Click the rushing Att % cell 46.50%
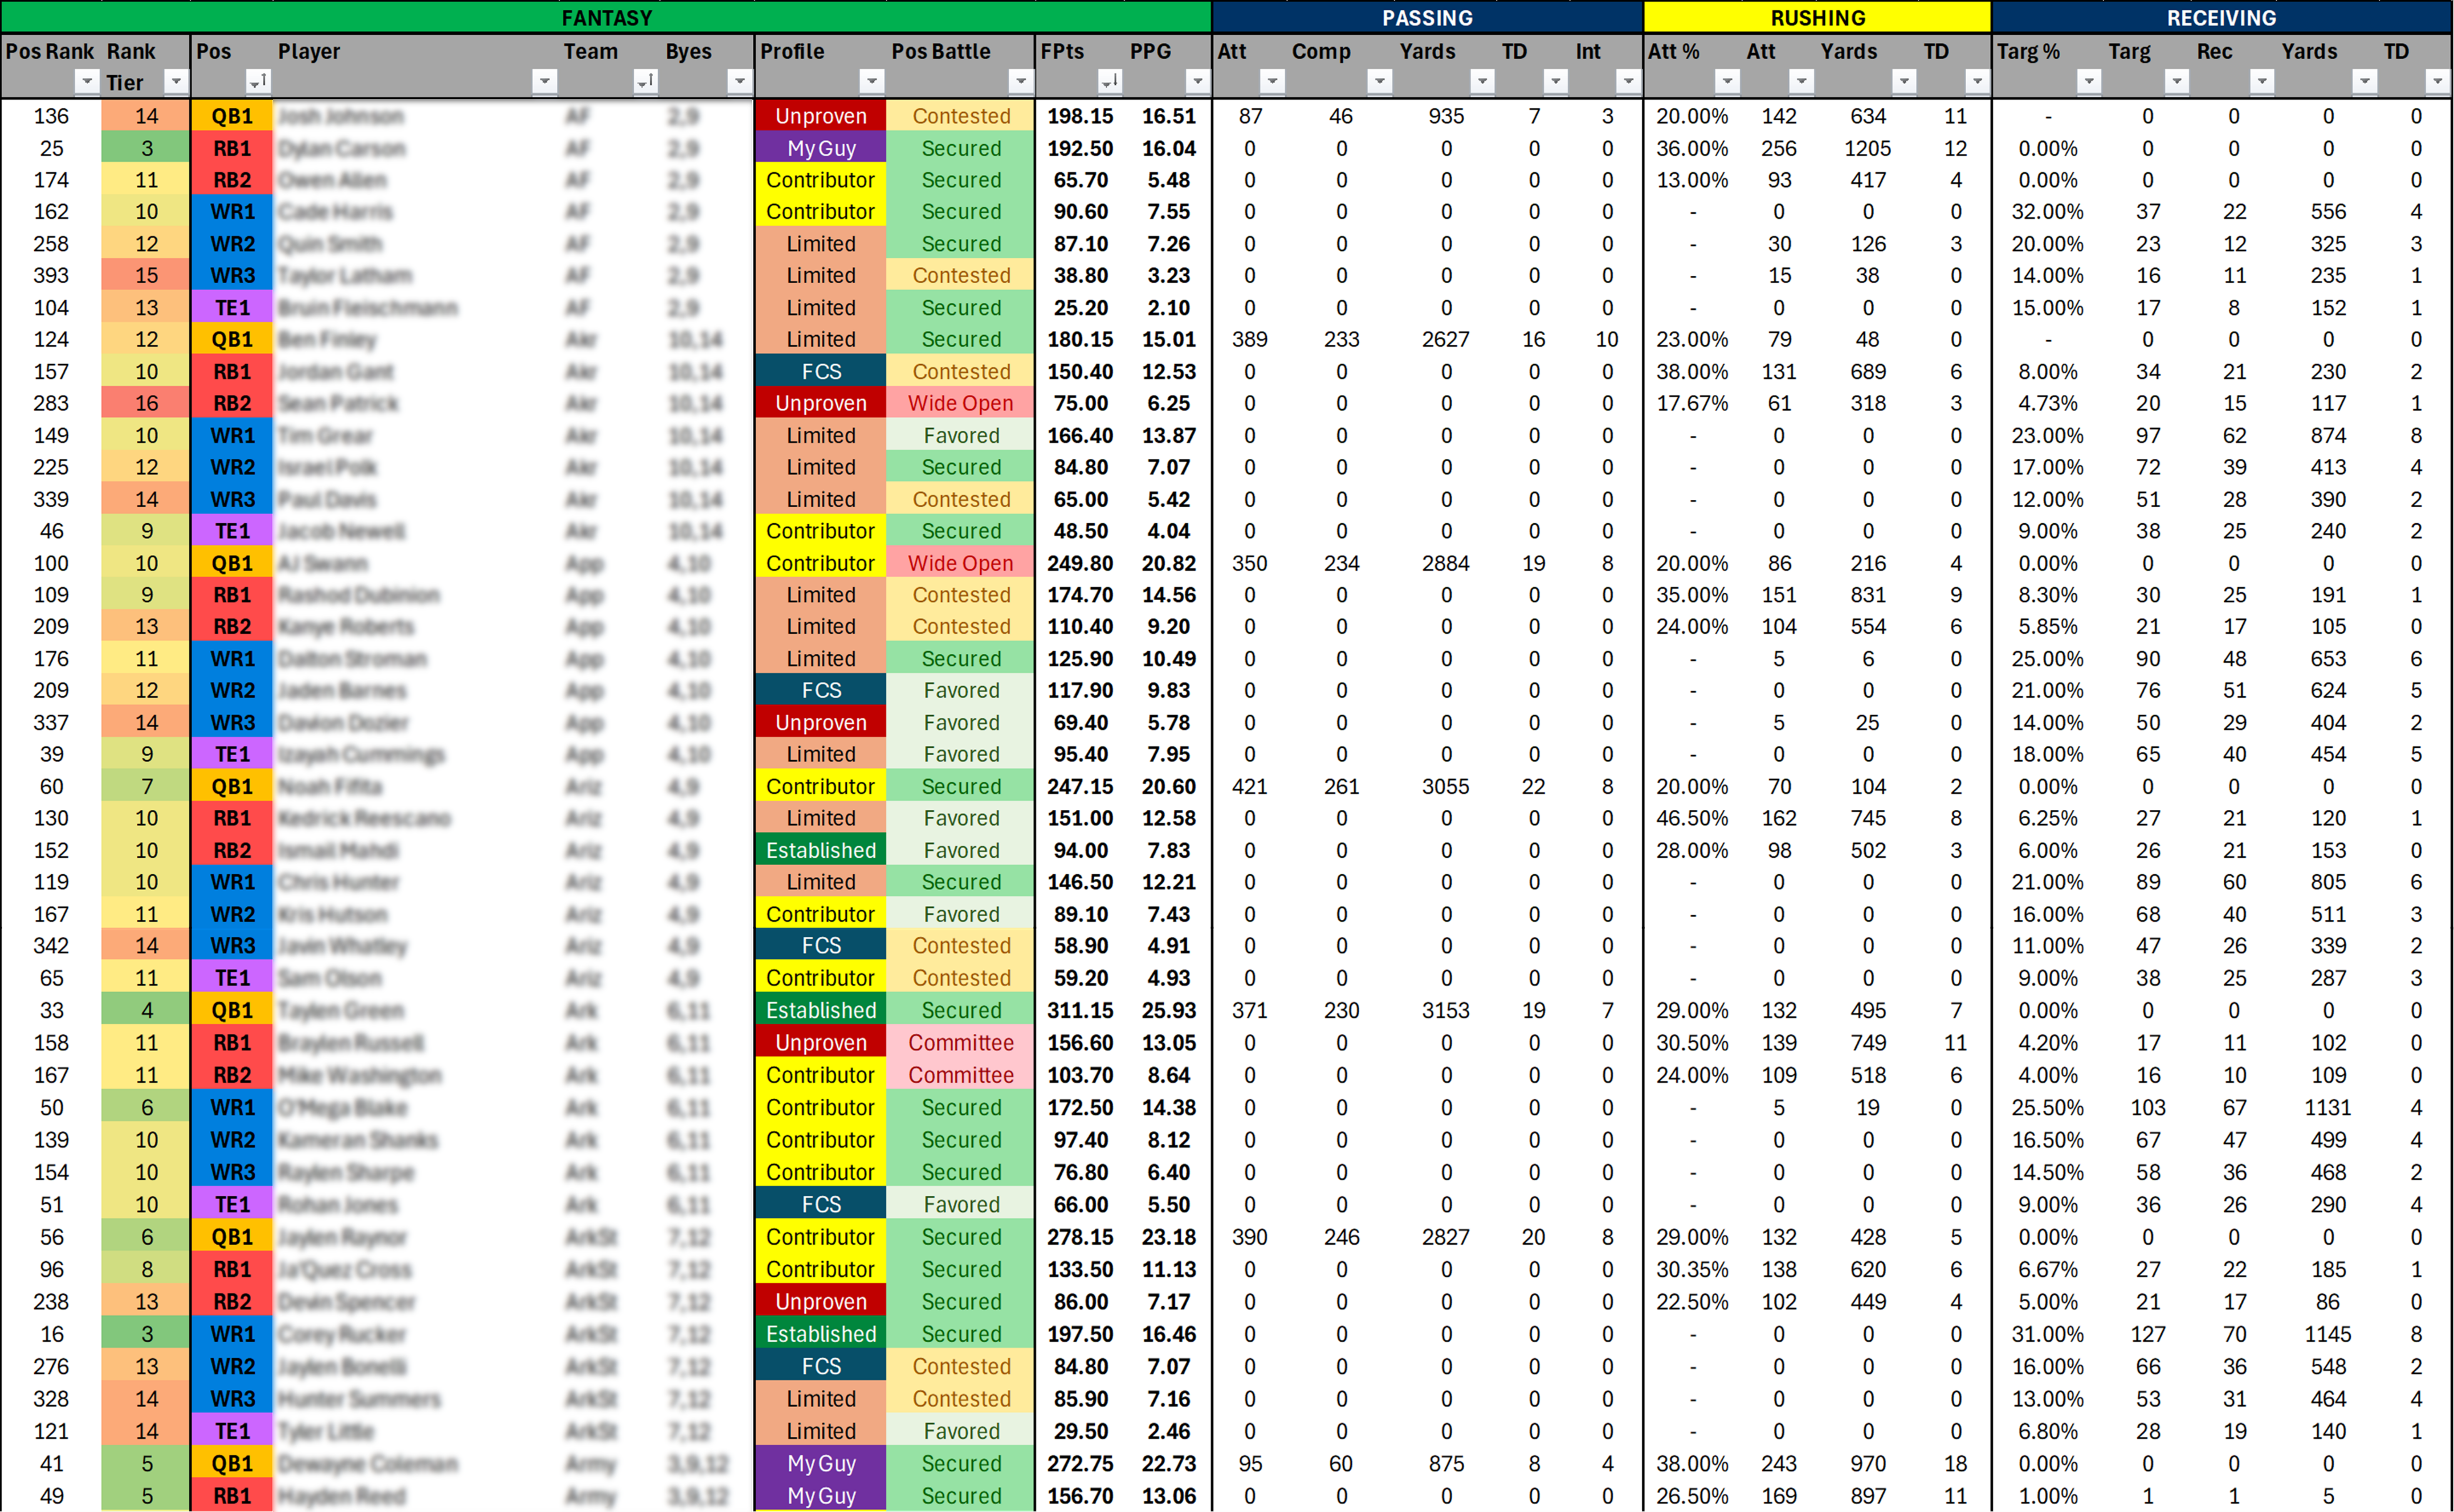This screenshot has height=1512, width=2454. (1692, 818)
